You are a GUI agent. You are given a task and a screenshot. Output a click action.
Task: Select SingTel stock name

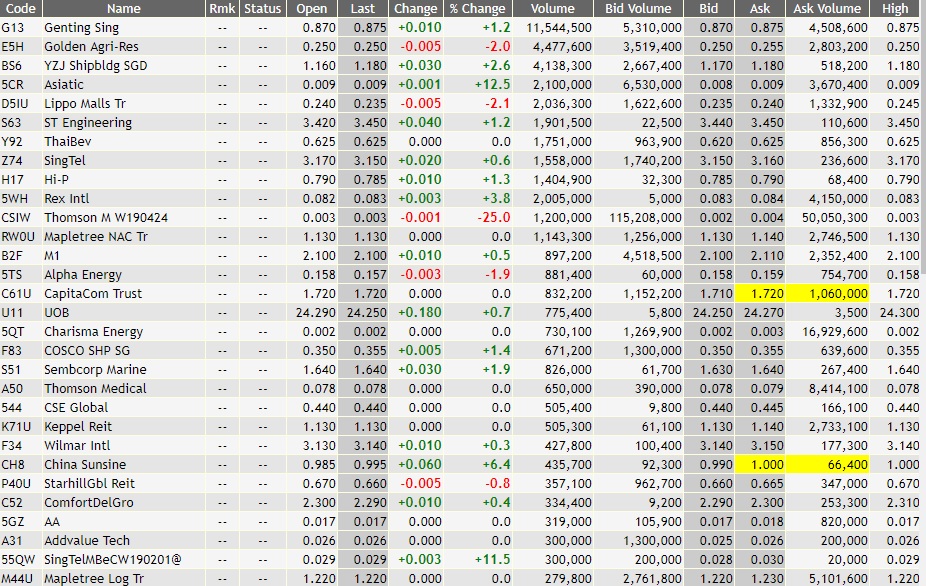click(65, 161)
